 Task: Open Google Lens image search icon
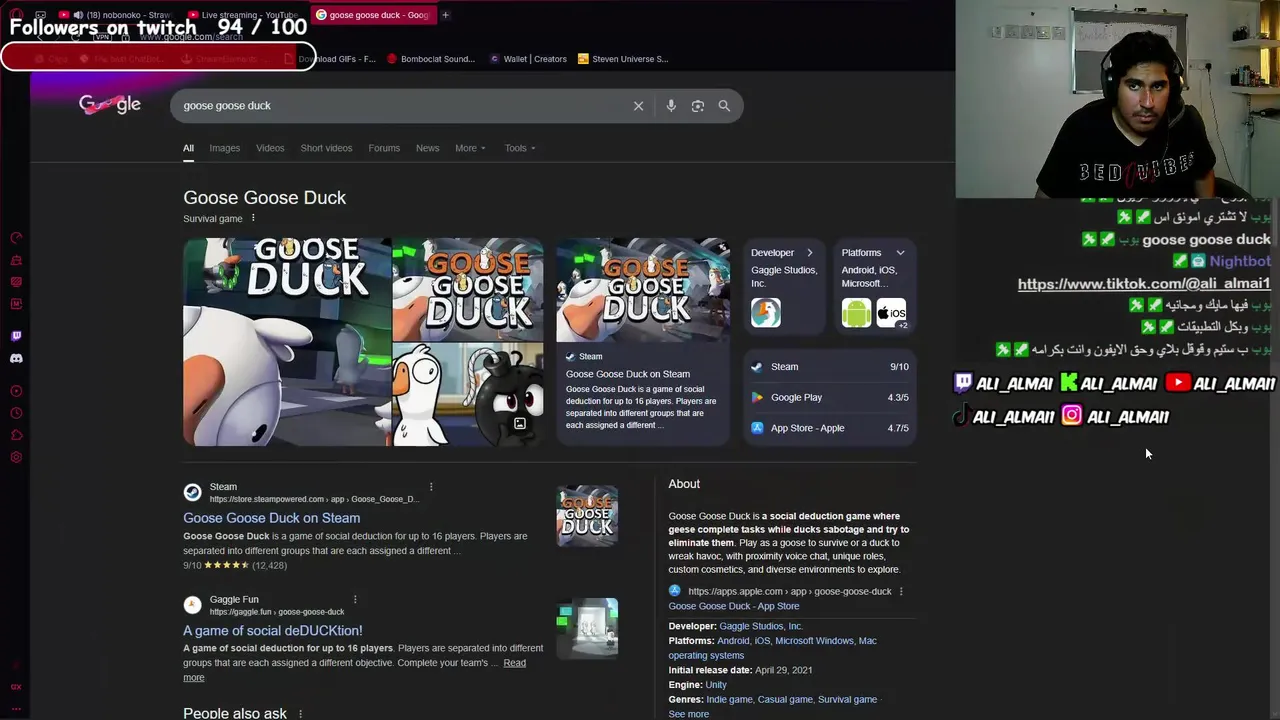pyautogui.click(x=698, y=106)
